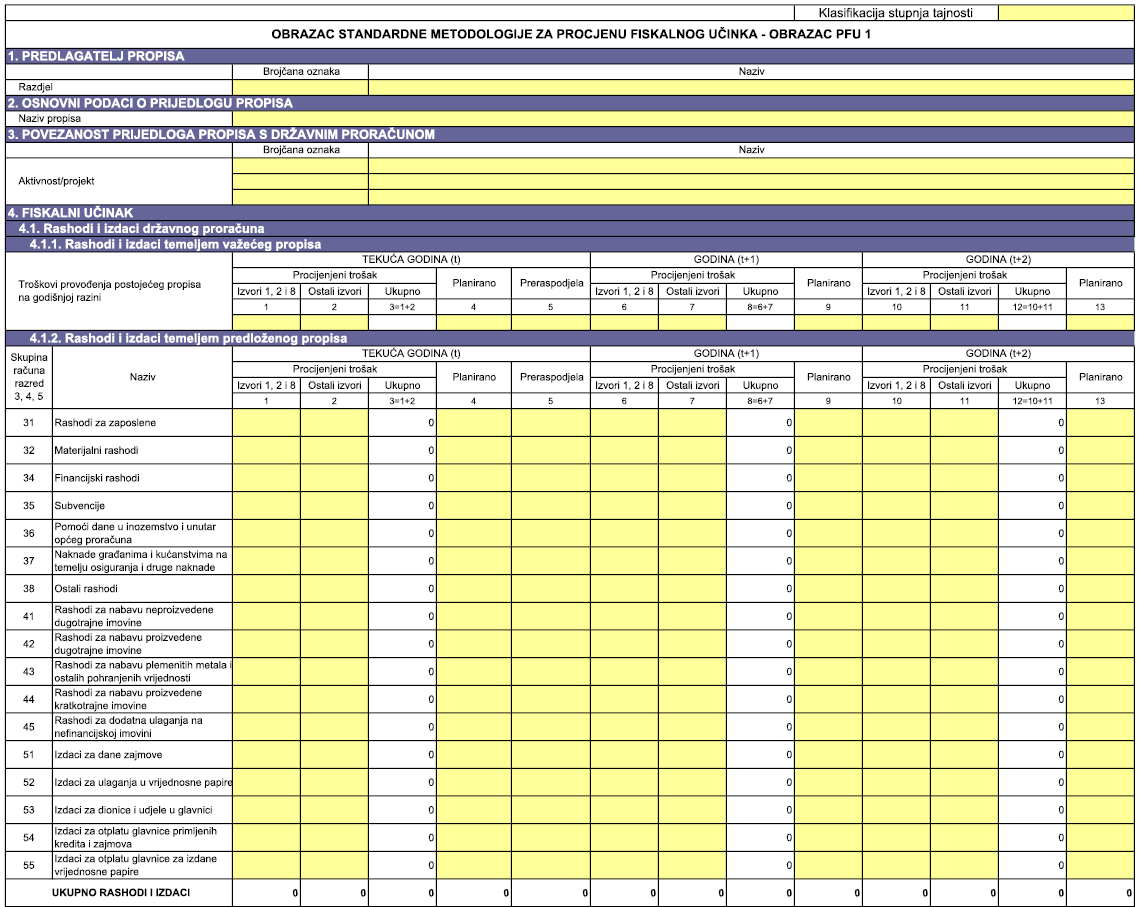Click the Ostali rashodi row label

pos(87,589)
